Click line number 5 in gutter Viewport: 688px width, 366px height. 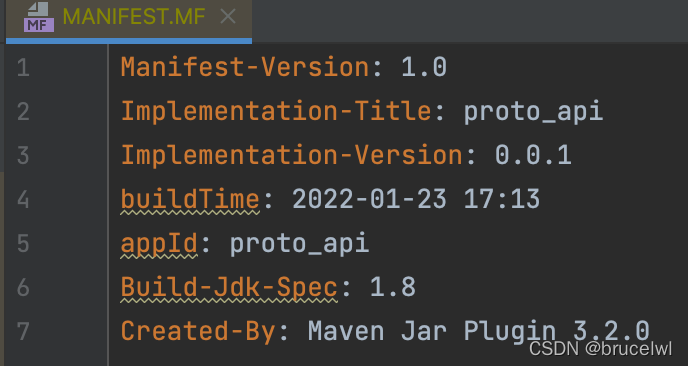23,244
